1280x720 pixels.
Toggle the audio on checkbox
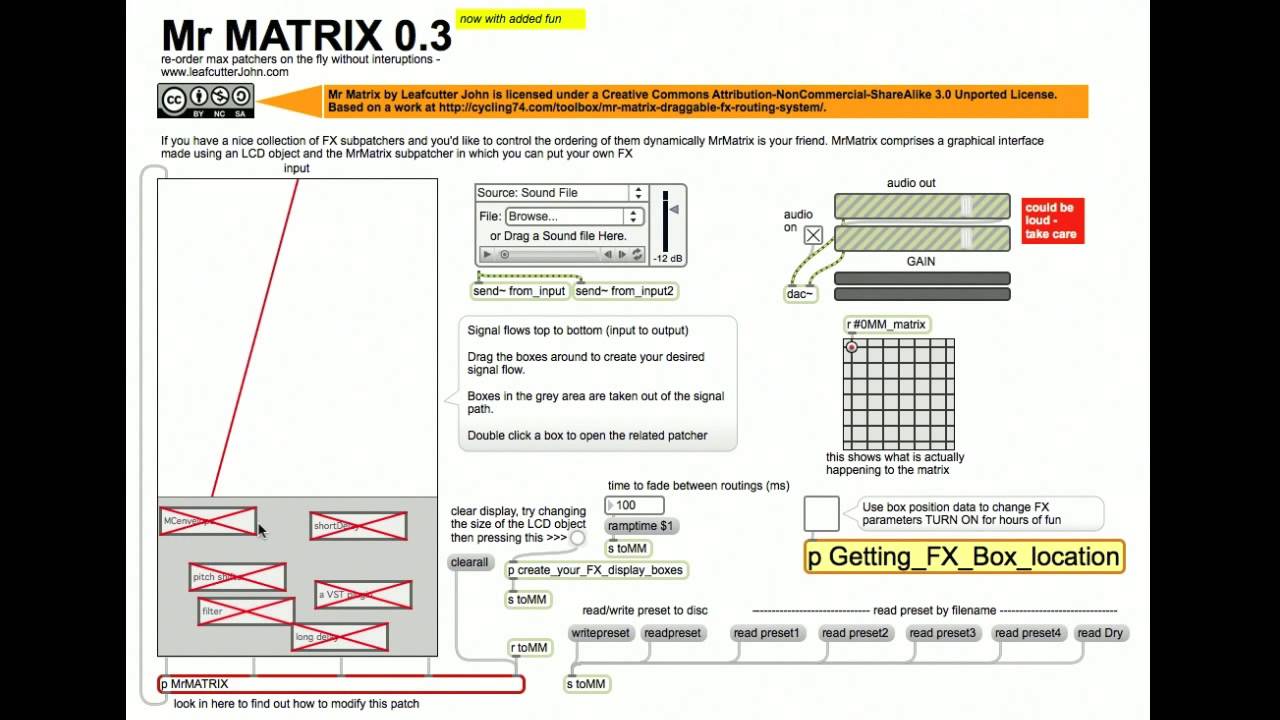(813, 235)
